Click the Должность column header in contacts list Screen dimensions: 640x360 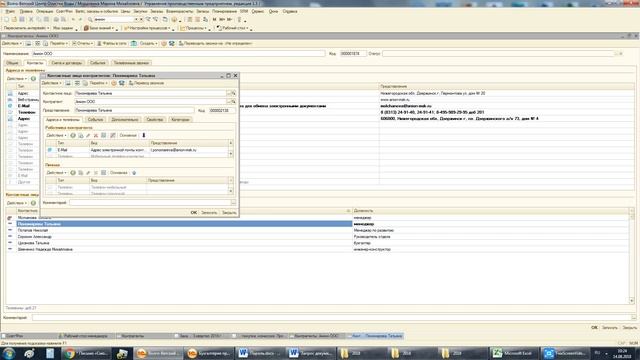[490, 211]
